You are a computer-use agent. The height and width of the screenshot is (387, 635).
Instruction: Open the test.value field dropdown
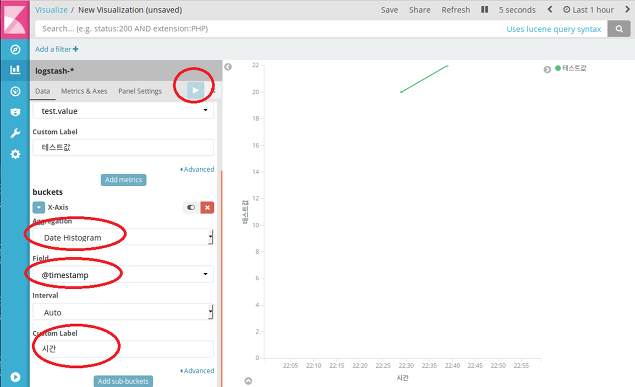tap(123, 111)
